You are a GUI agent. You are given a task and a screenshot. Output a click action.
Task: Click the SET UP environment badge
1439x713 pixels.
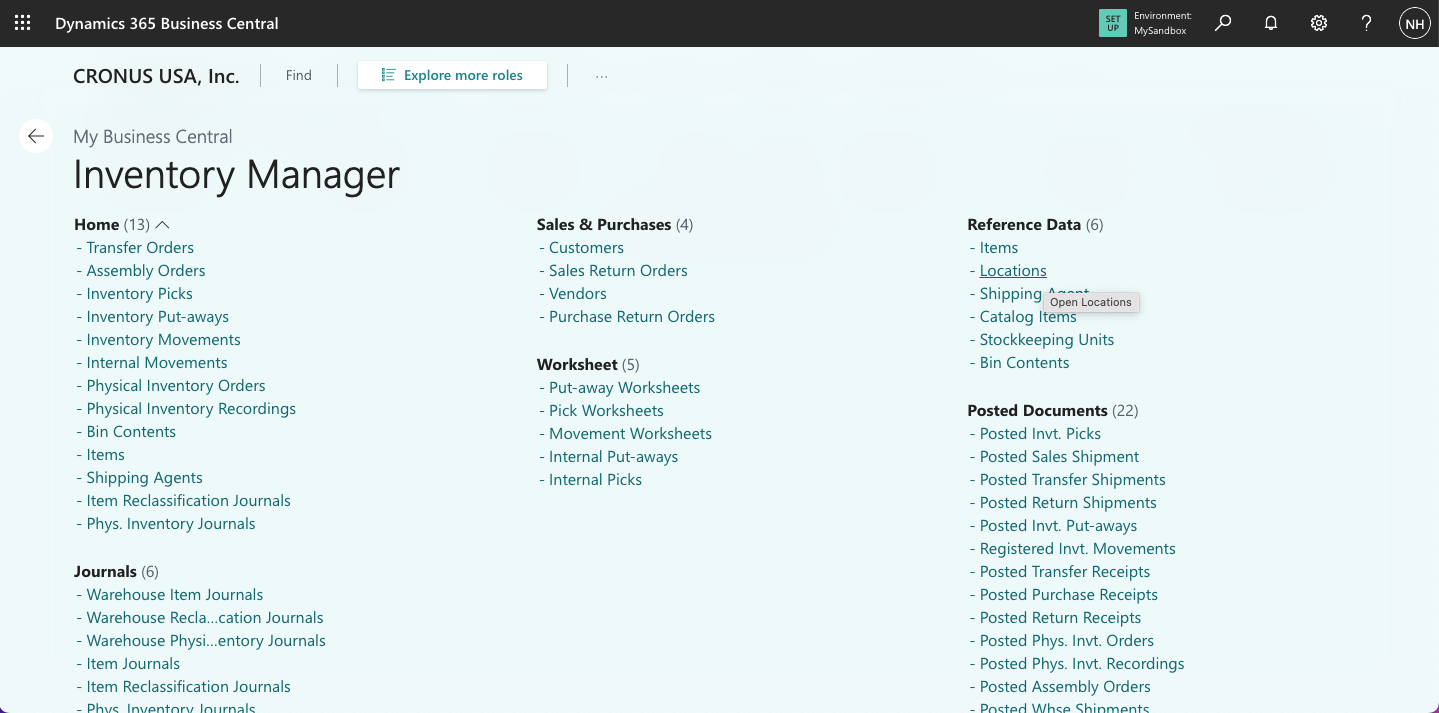pos(1112,23)
